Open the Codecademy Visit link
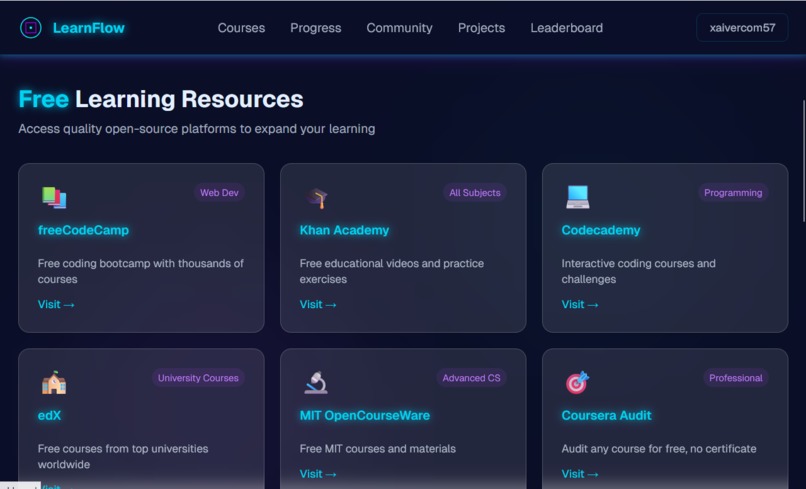806x489 pixels. click(x=580, y=304)
